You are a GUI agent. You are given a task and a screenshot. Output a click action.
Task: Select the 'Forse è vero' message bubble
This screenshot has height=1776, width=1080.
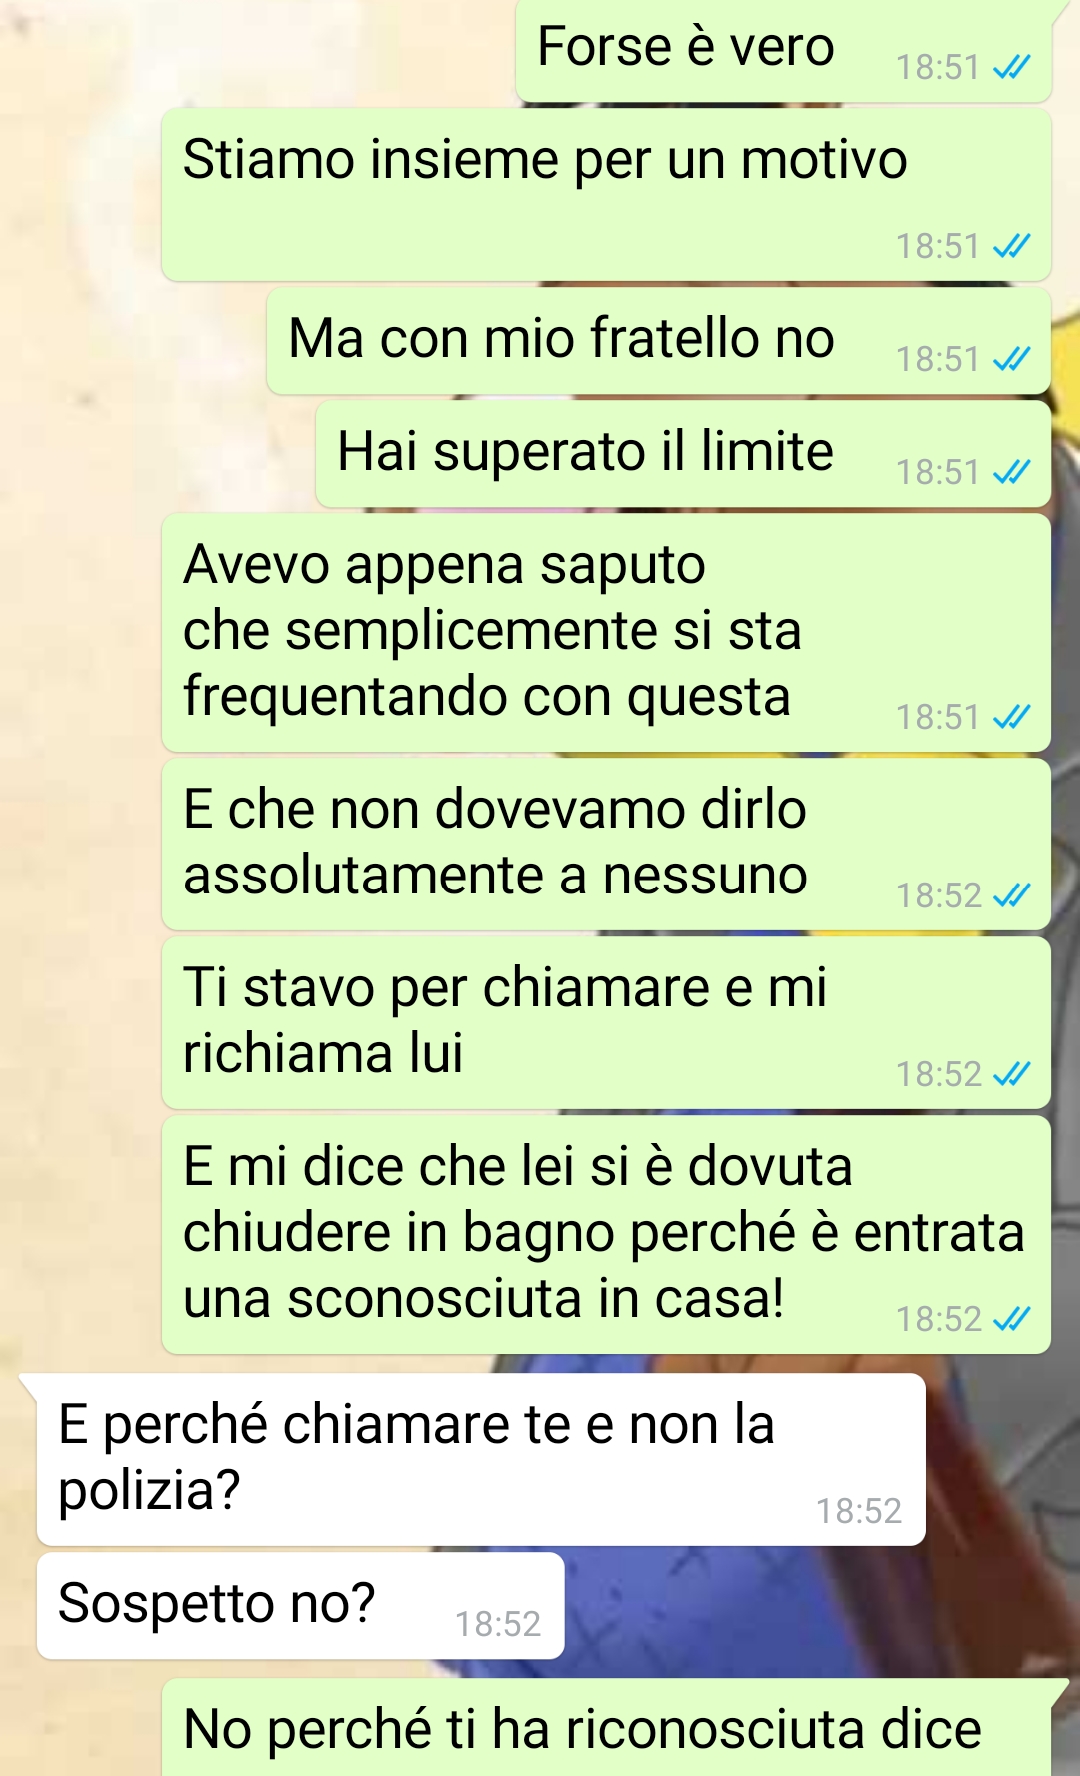pos(784,50)
